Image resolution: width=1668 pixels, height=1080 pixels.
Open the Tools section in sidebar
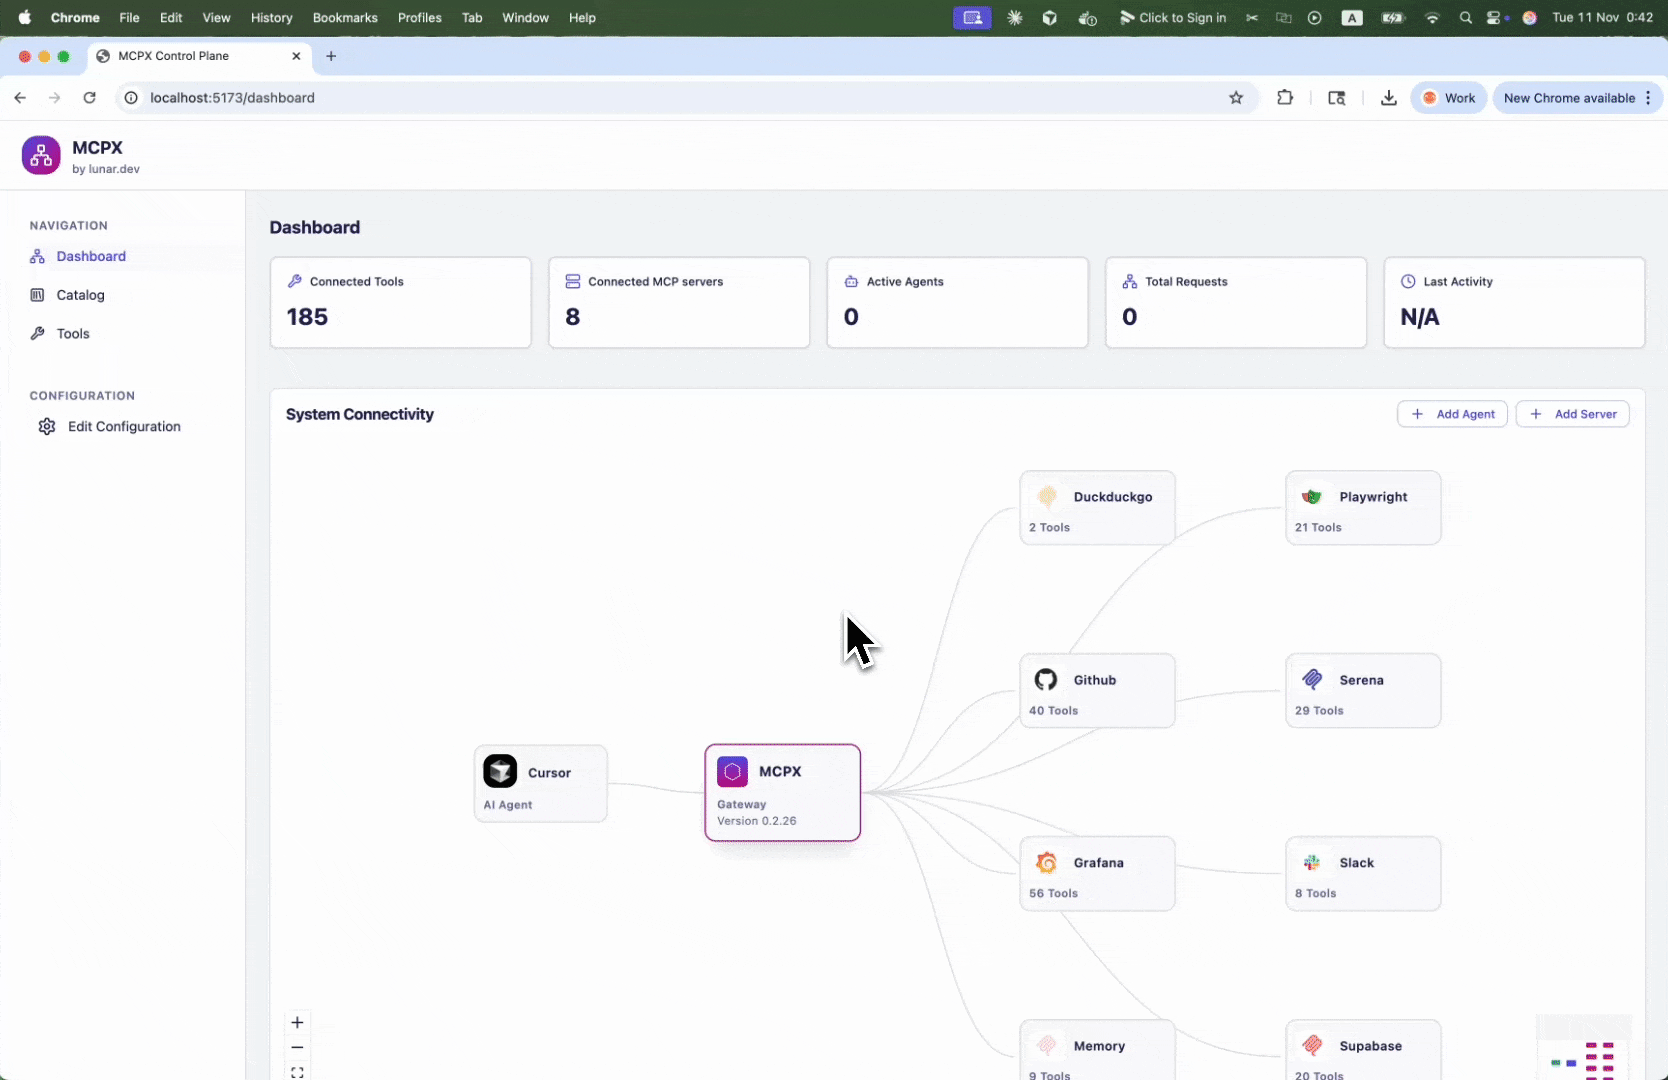[x=72, y=333]
